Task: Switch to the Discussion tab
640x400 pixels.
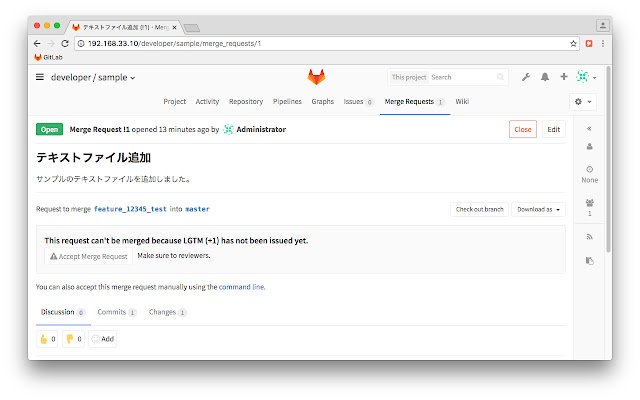Action: (63, 312)
